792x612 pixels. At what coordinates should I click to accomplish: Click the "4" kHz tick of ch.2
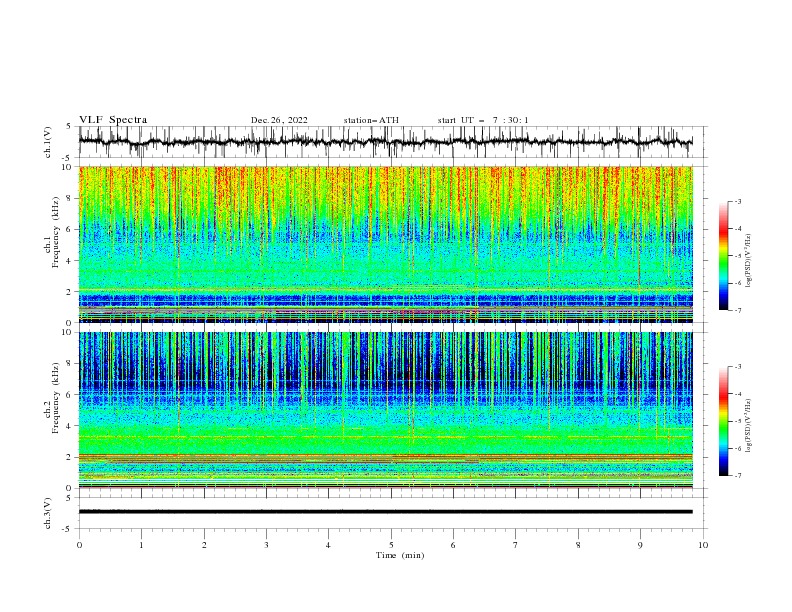tap(70, 426)
